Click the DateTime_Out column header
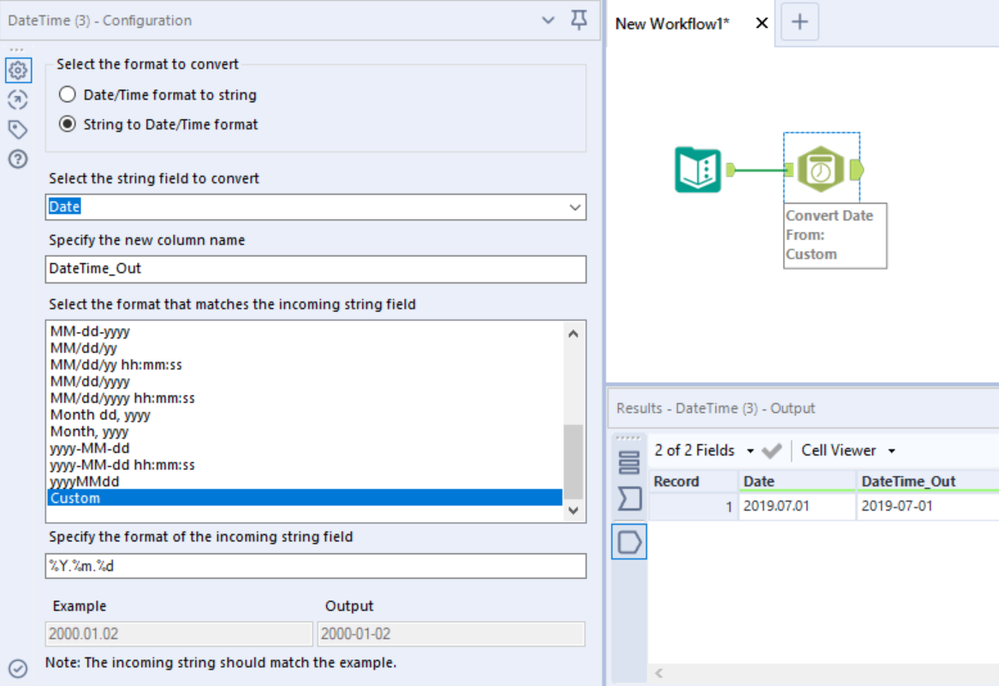This screenshot has width=999, height=686. click(928, 482)
